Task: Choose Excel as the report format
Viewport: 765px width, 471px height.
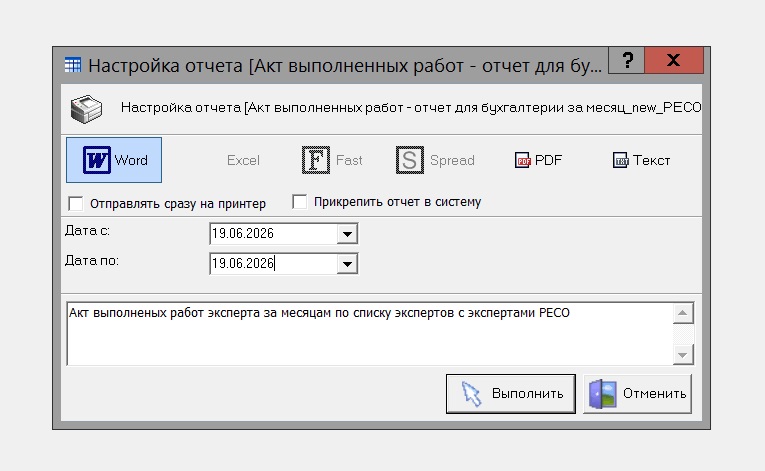Action: pos(243,160)
